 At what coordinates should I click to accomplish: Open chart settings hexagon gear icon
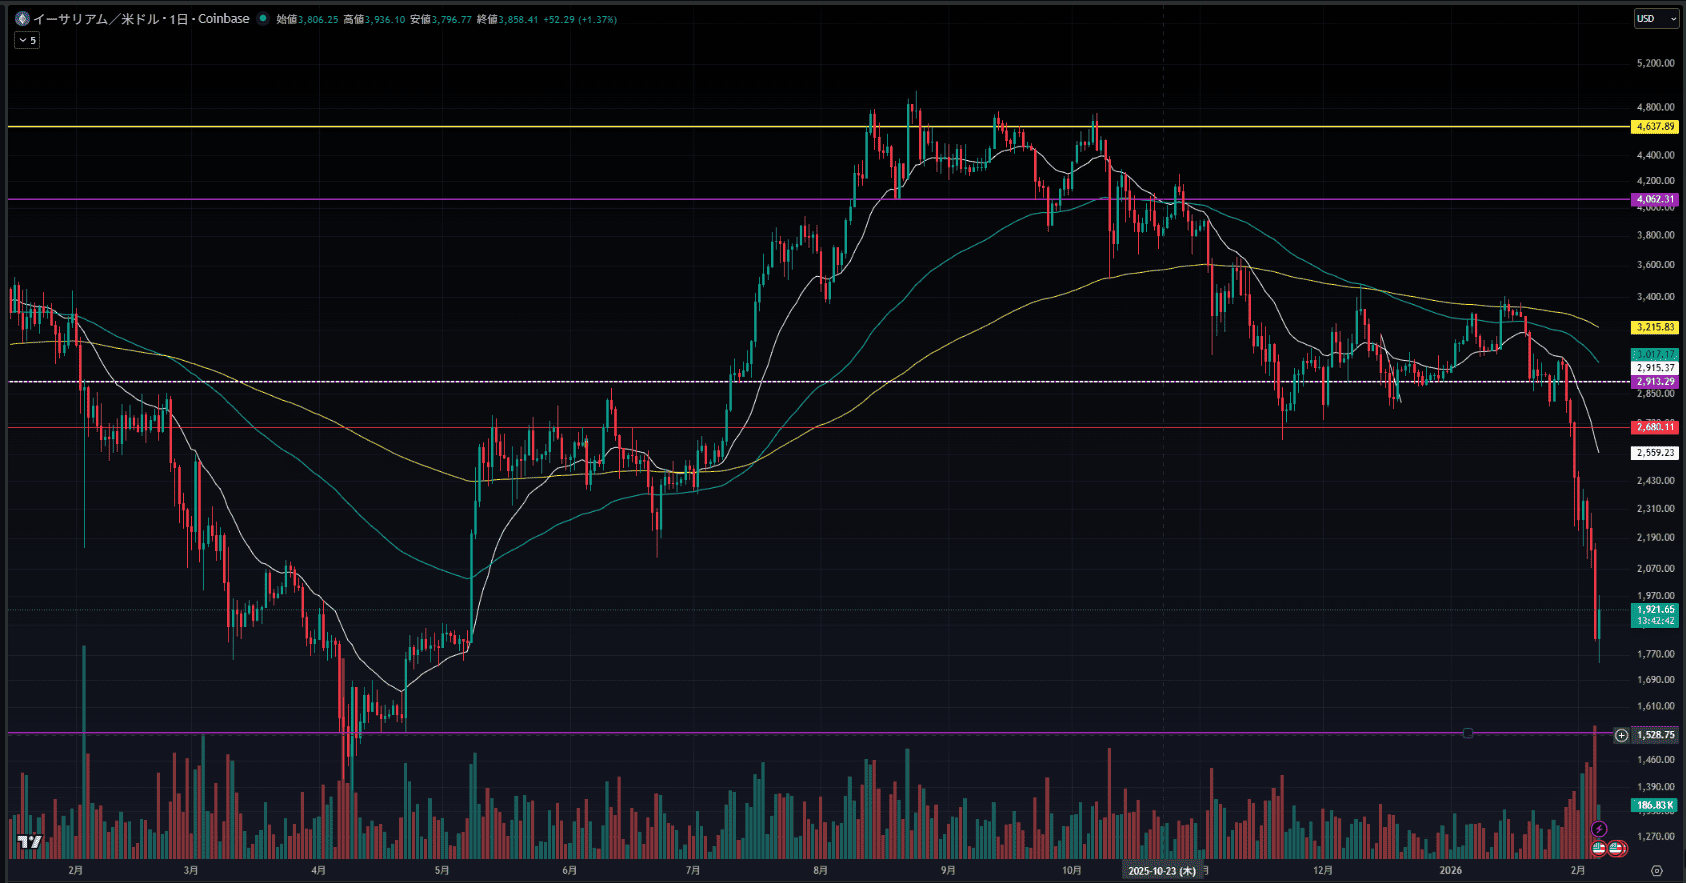(1657, 871)
